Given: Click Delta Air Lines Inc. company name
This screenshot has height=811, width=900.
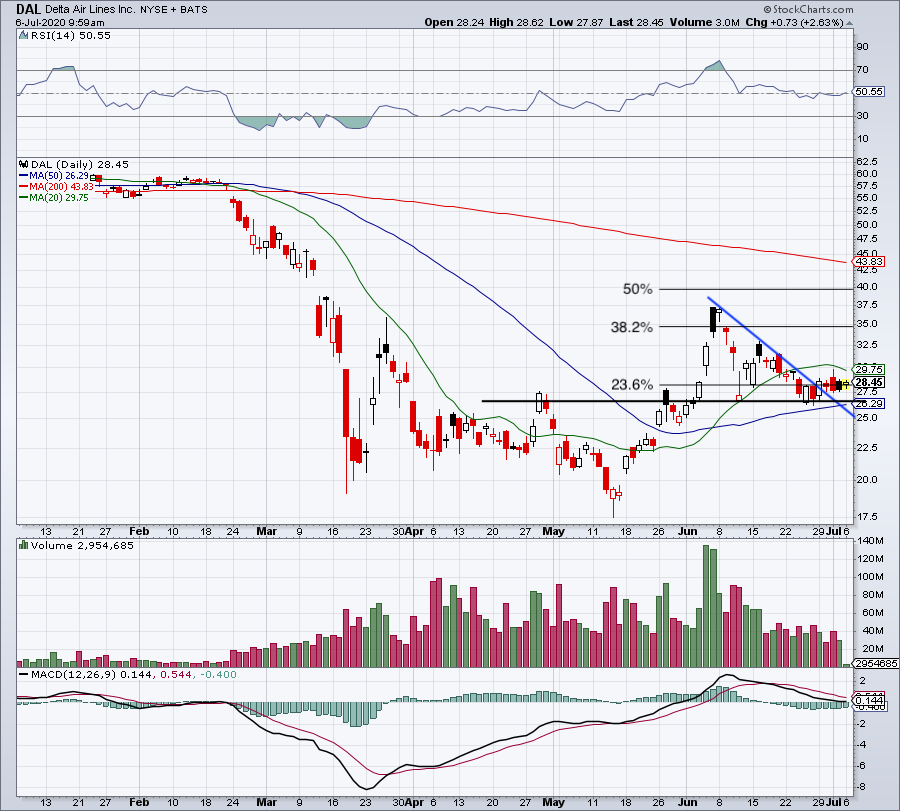Looking at the screenshot, I should pos(91,10).
